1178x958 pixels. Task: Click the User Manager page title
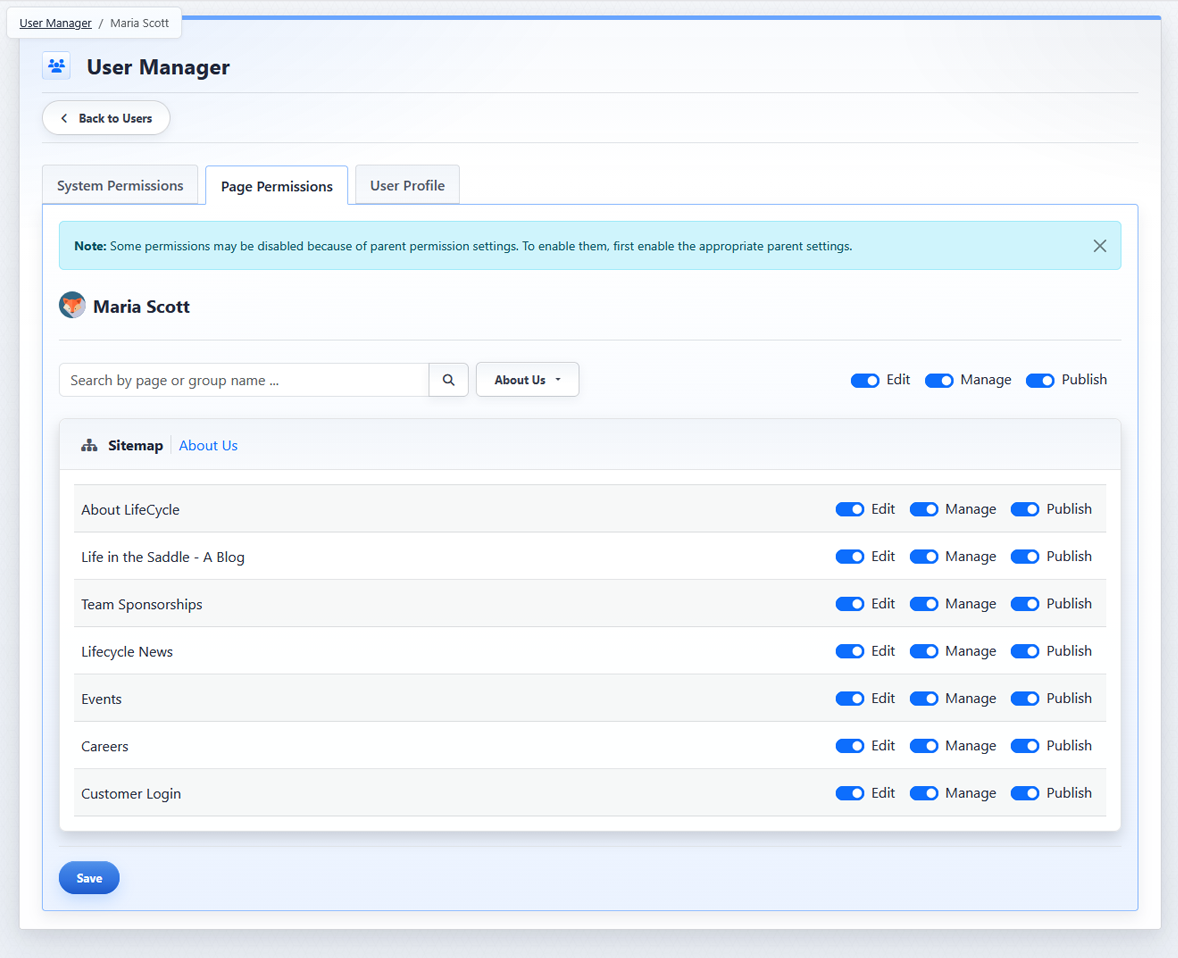click(x=159, y=67)
